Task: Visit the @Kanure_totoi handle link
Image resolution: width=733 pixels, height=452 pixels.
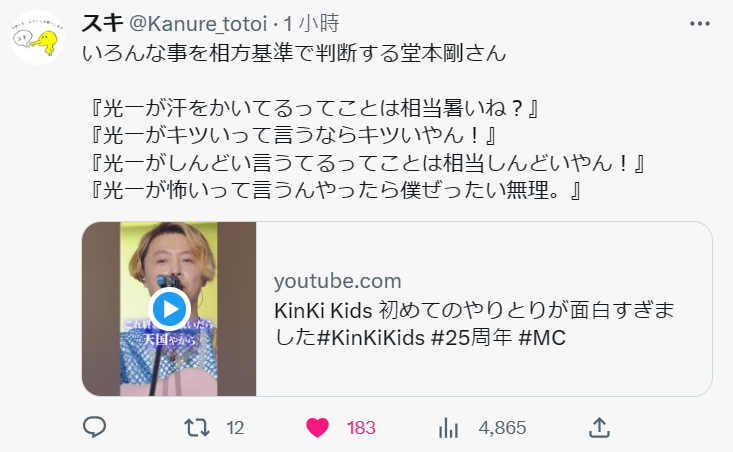Action: click(x=198, y=23)
